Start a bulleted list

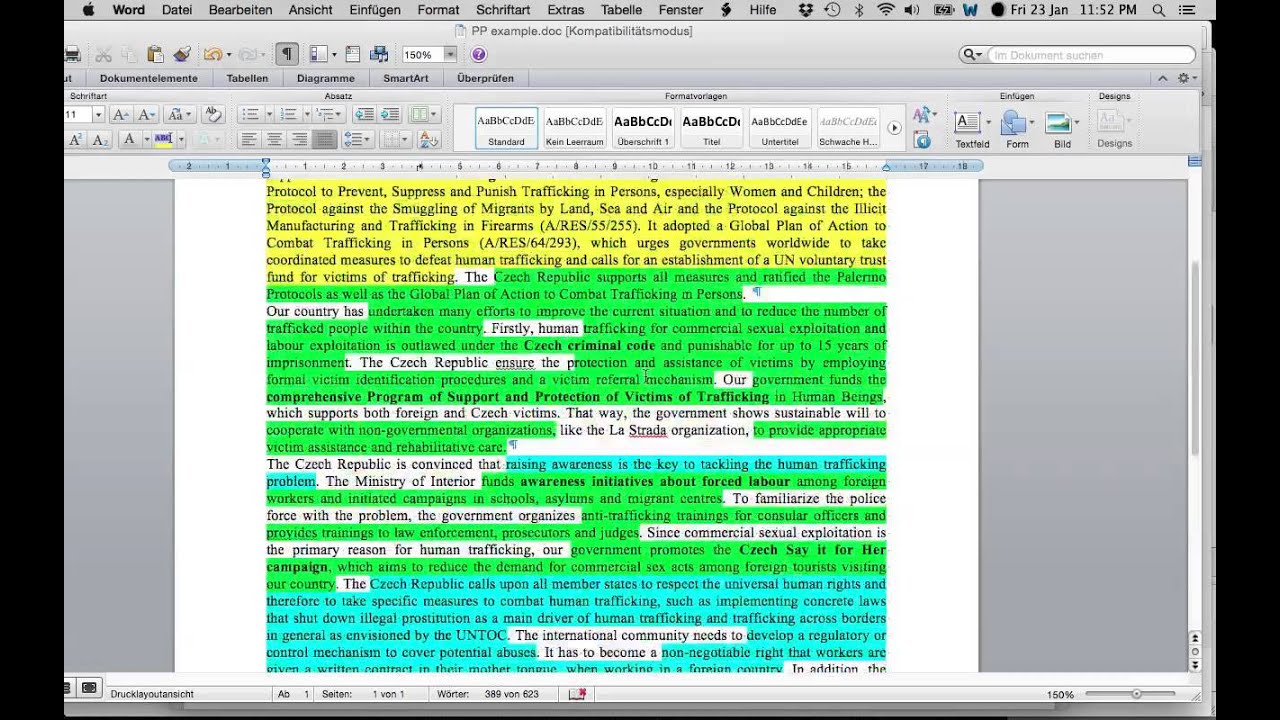tap(251, 115)
